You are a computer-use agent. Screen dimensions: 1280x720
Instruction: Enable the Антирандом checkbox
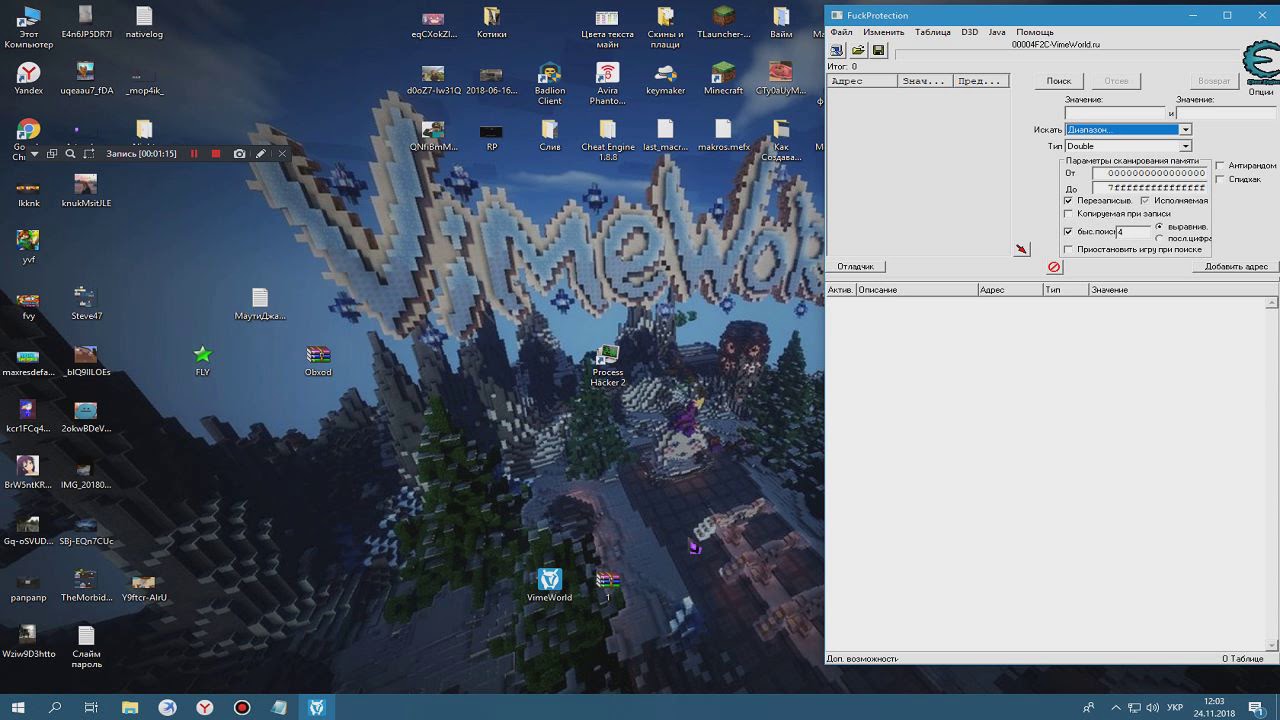click(x=1220, y=166)
